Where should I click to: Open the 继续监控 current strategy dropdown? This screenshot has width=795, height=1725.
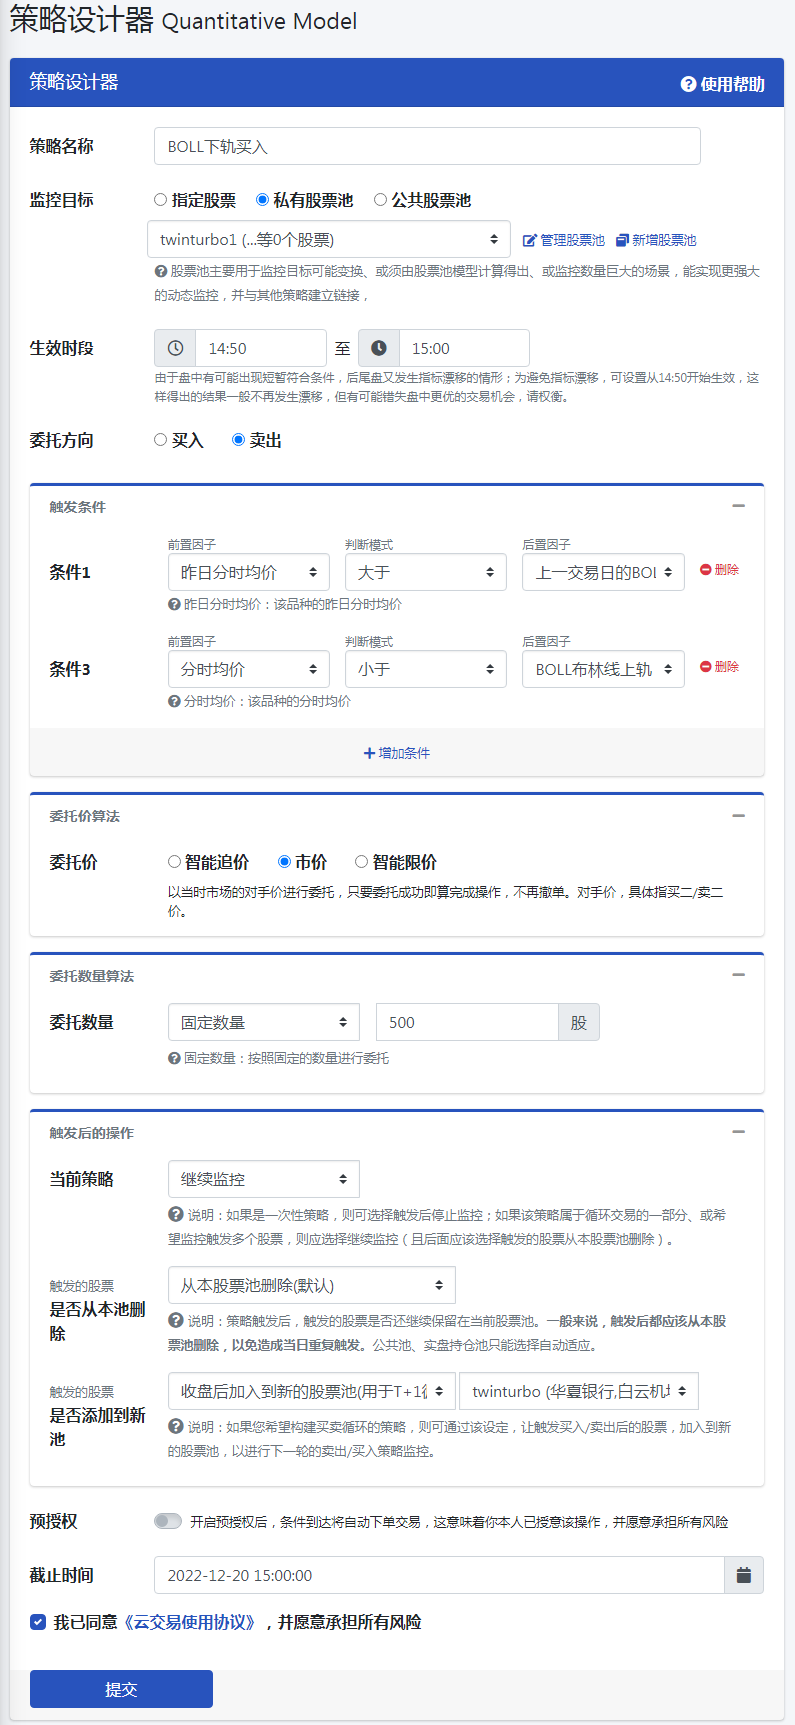click(264, 1179)
